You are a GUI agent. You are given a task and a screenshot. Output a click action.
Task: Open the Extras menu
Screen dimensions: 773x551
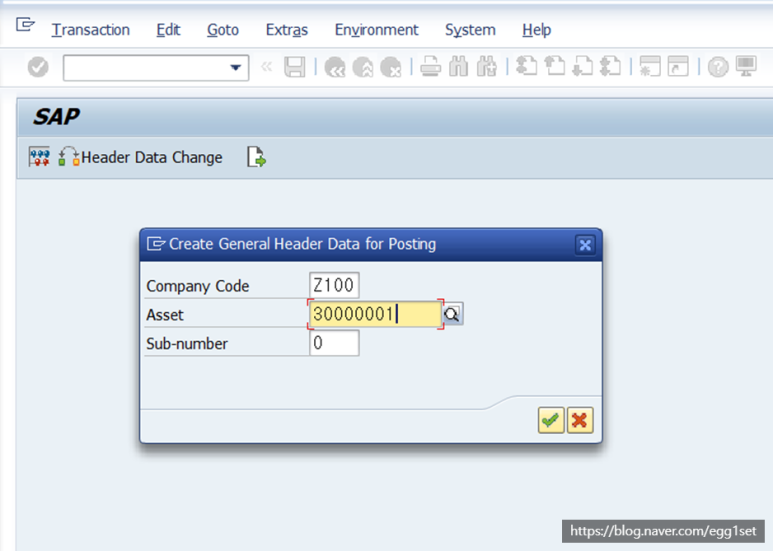pos(287,30)
